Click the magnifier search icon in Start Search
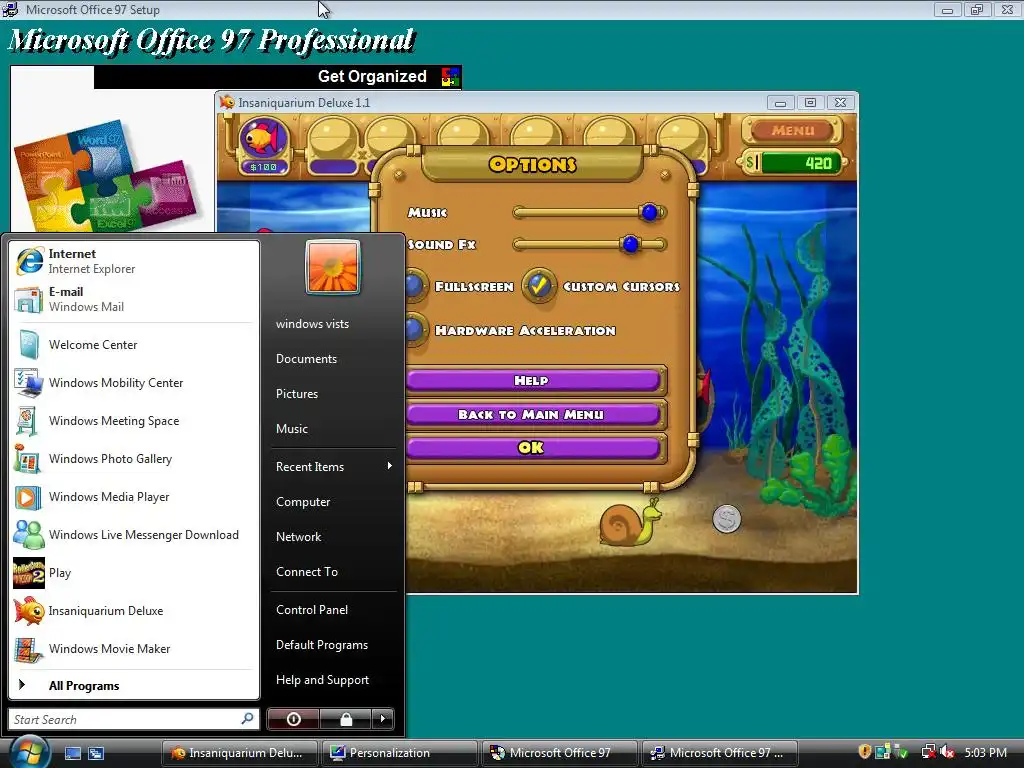 pos(247,719)
